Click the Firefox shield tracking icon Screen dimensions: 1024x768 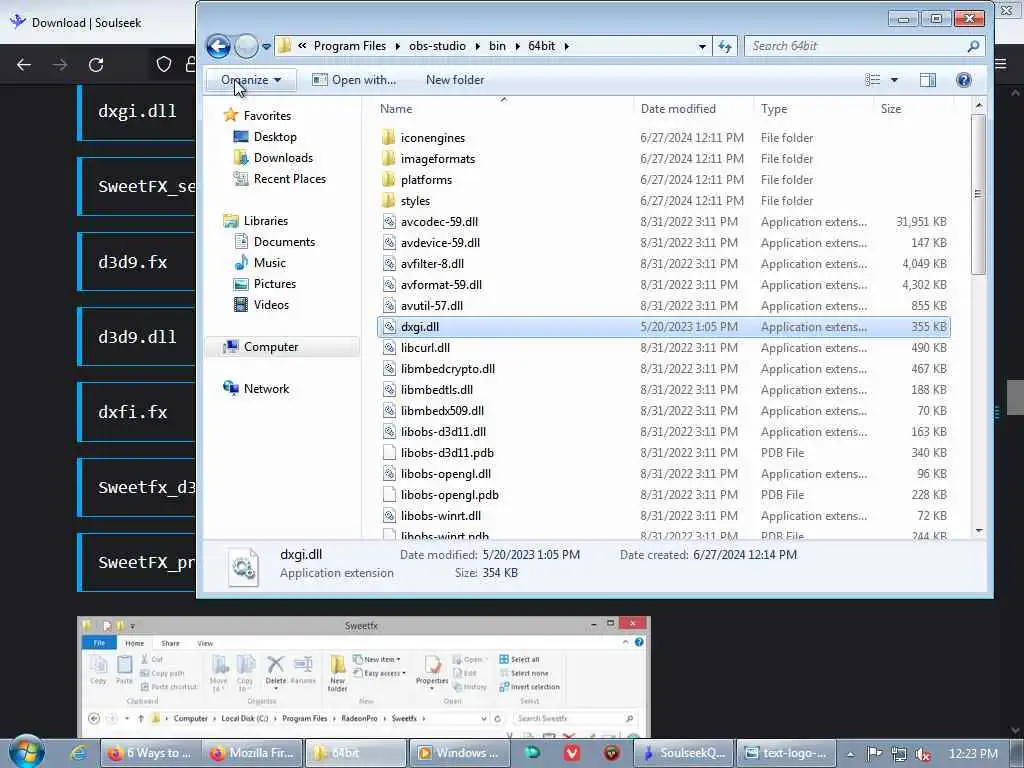click(x=163, y=64)
